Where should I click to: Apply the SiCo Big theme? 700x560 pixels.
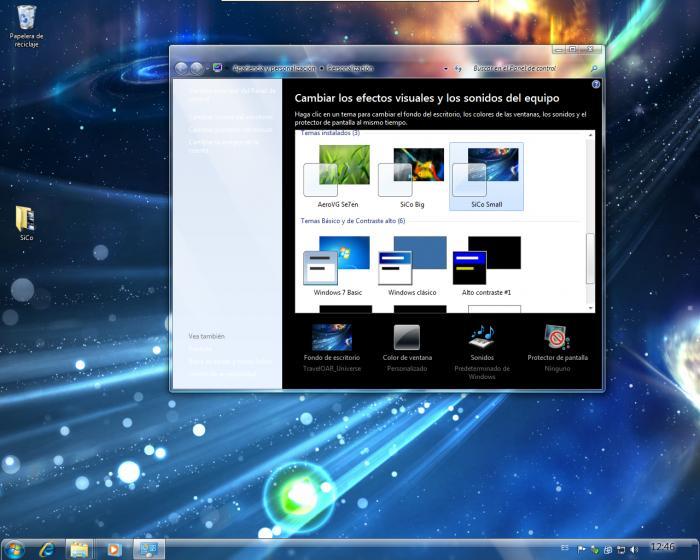tap(412, 176)
